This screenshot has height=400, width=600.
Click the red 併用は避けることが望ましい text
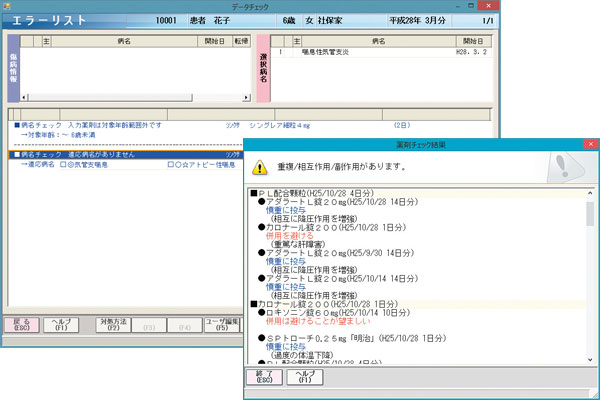(318, 321)
